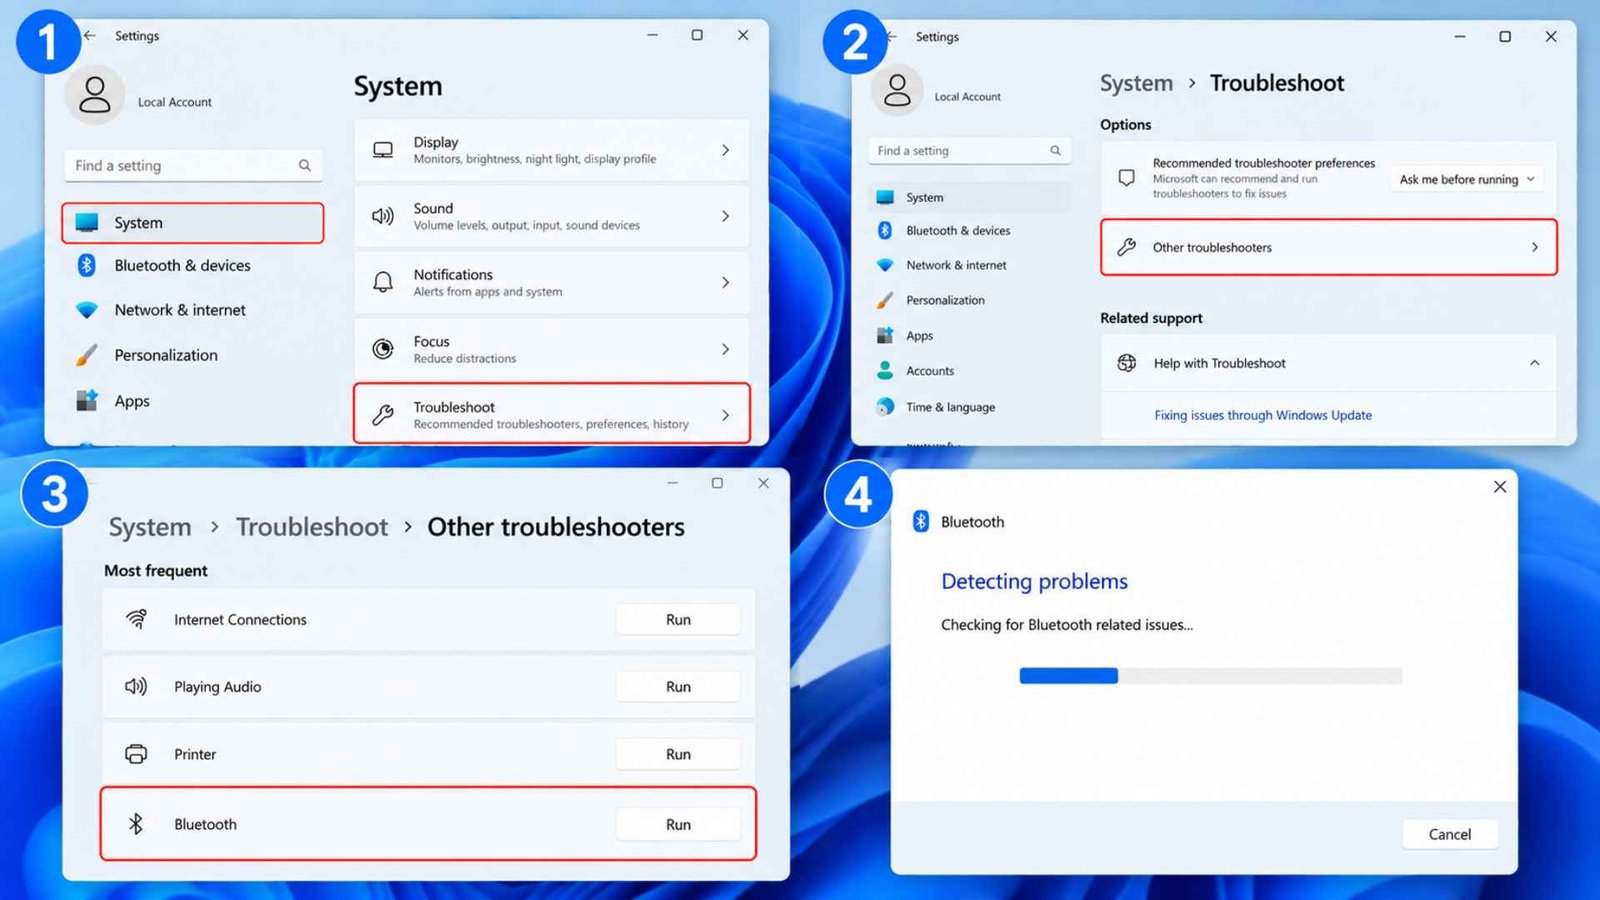Click the Bluetooth logo in the window 4 dialog header
The width and height of the screenshot is (1600, 900).
pos(921,522)
